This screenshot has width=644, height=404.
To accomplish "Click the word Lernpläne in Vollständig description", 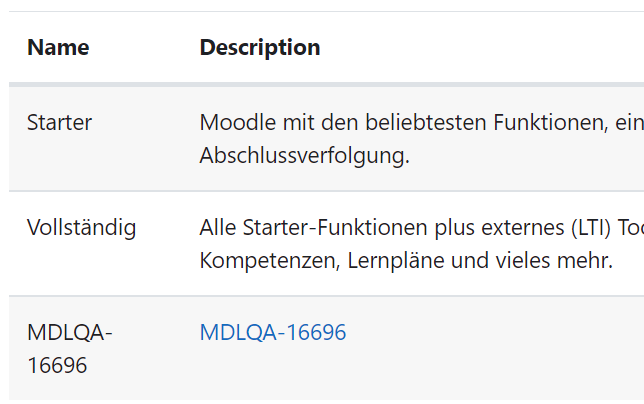I will (x=396, y=260).
